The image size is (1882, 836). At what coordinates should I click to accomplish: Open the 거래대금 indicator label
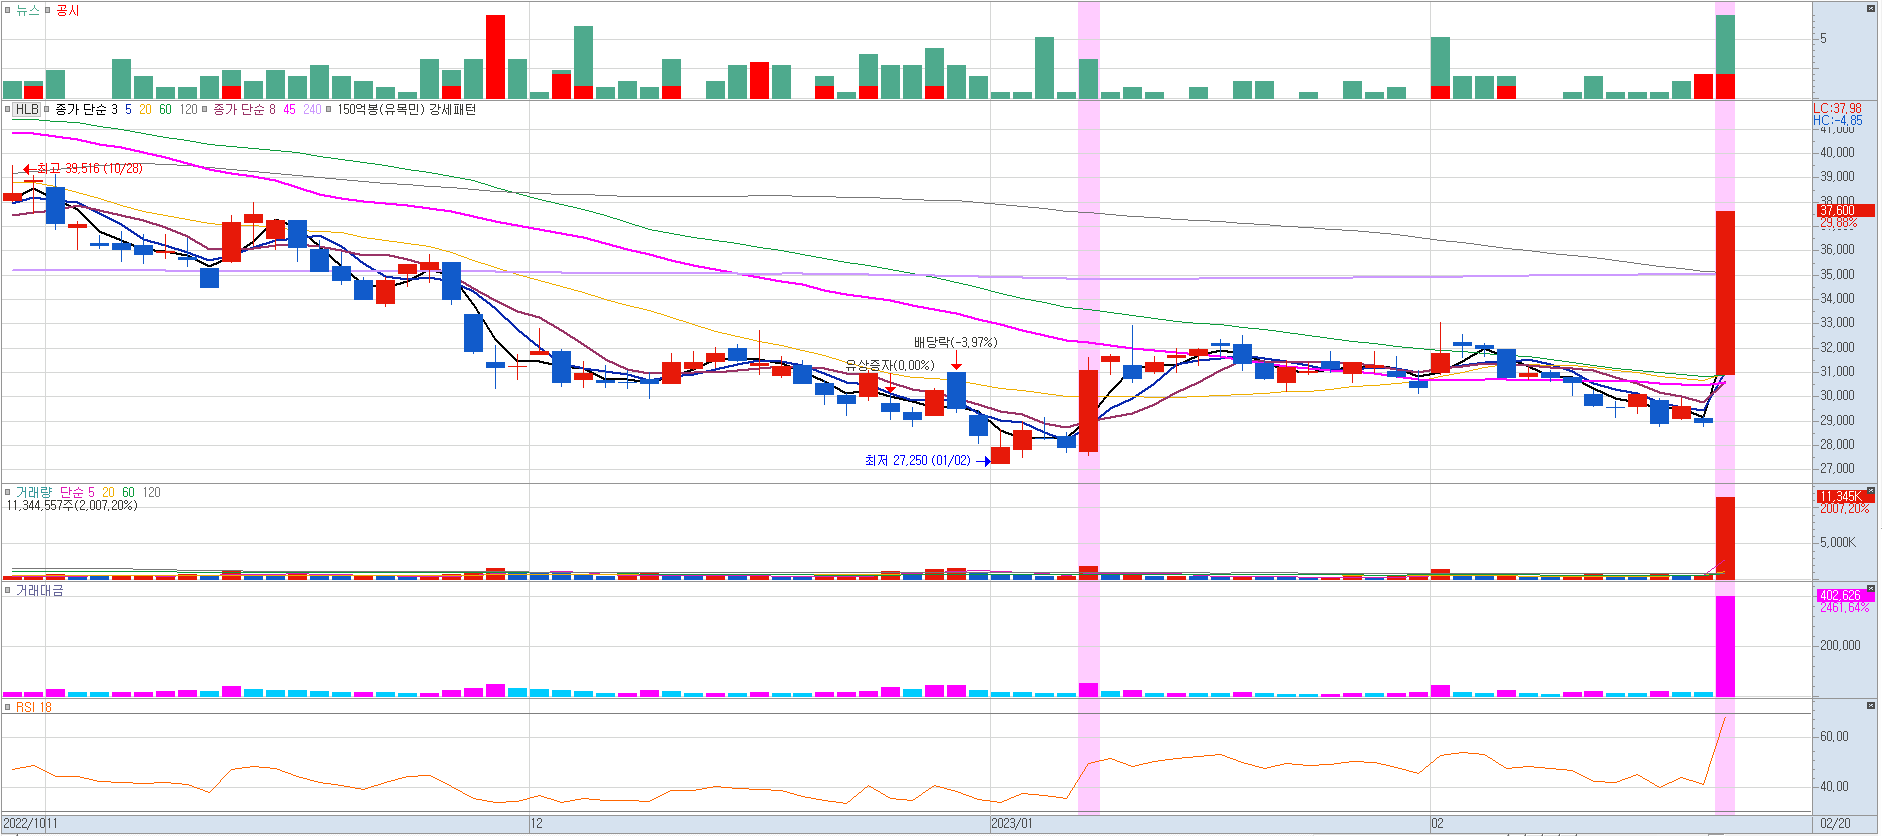pos(39,590)
